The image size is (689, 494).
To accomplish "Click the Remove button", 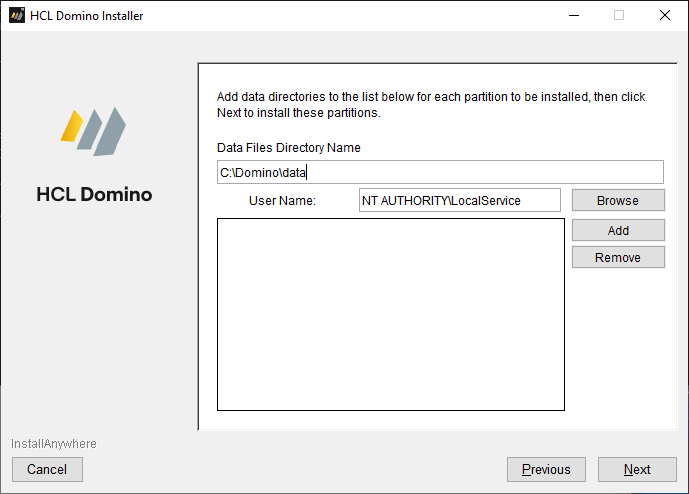I will click(x=618, y=257).
